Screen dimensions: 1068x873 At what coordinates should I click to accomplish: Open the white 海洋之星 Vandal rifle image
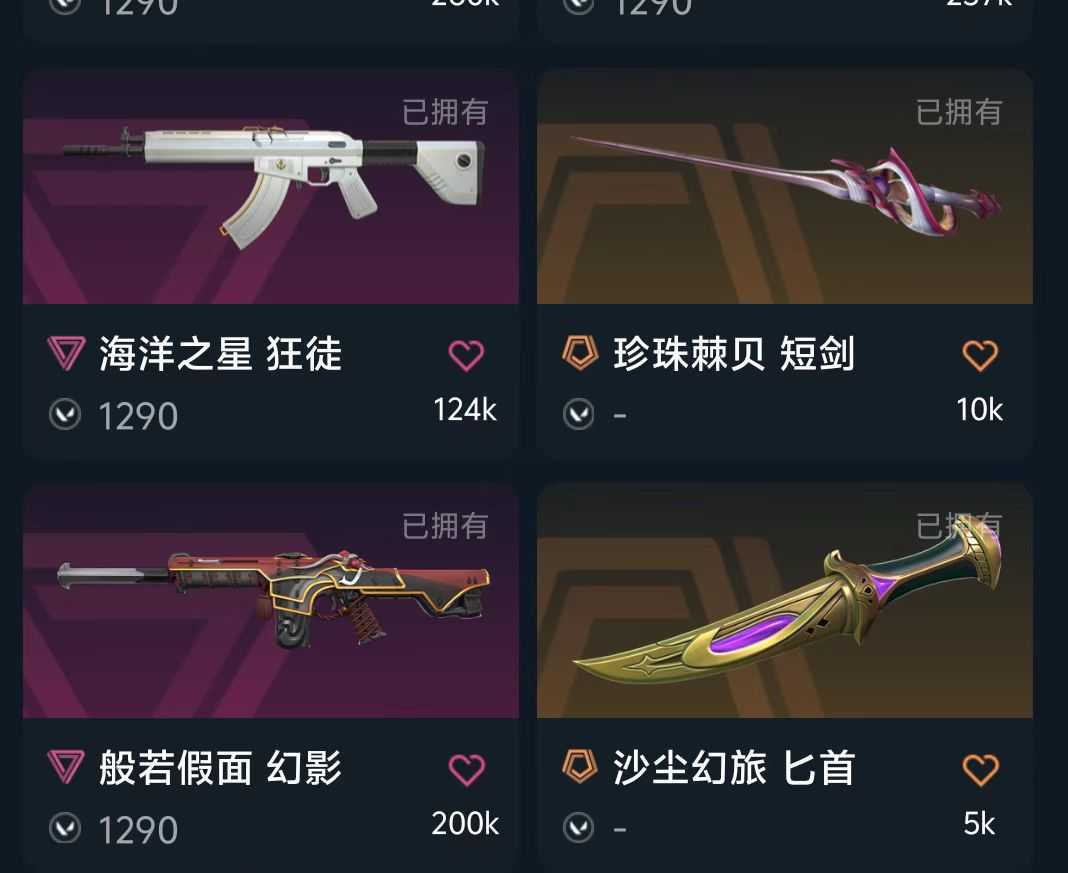point(270,186)
